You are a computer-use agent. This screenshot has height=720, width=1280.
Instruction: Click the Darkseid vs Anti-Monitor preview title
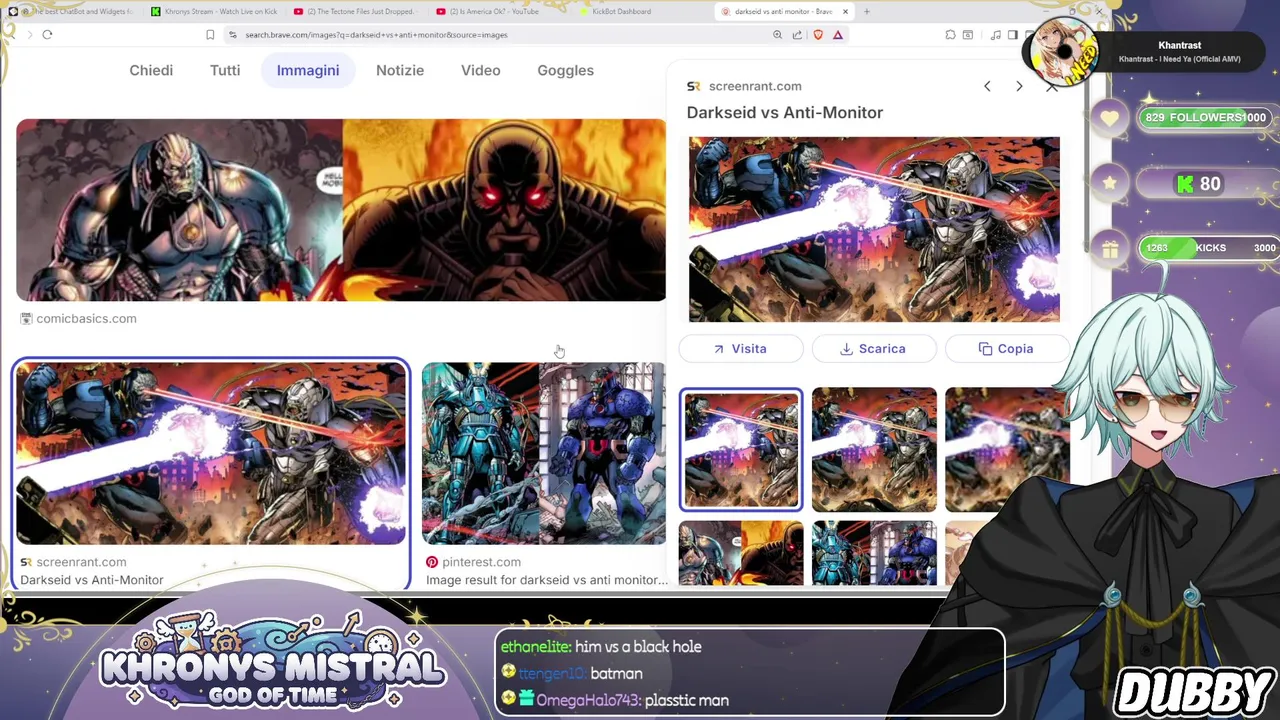785,112
